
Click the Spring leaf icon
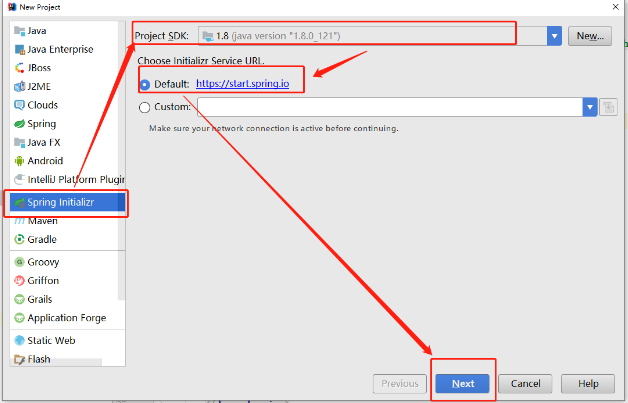tap(20, 124)
